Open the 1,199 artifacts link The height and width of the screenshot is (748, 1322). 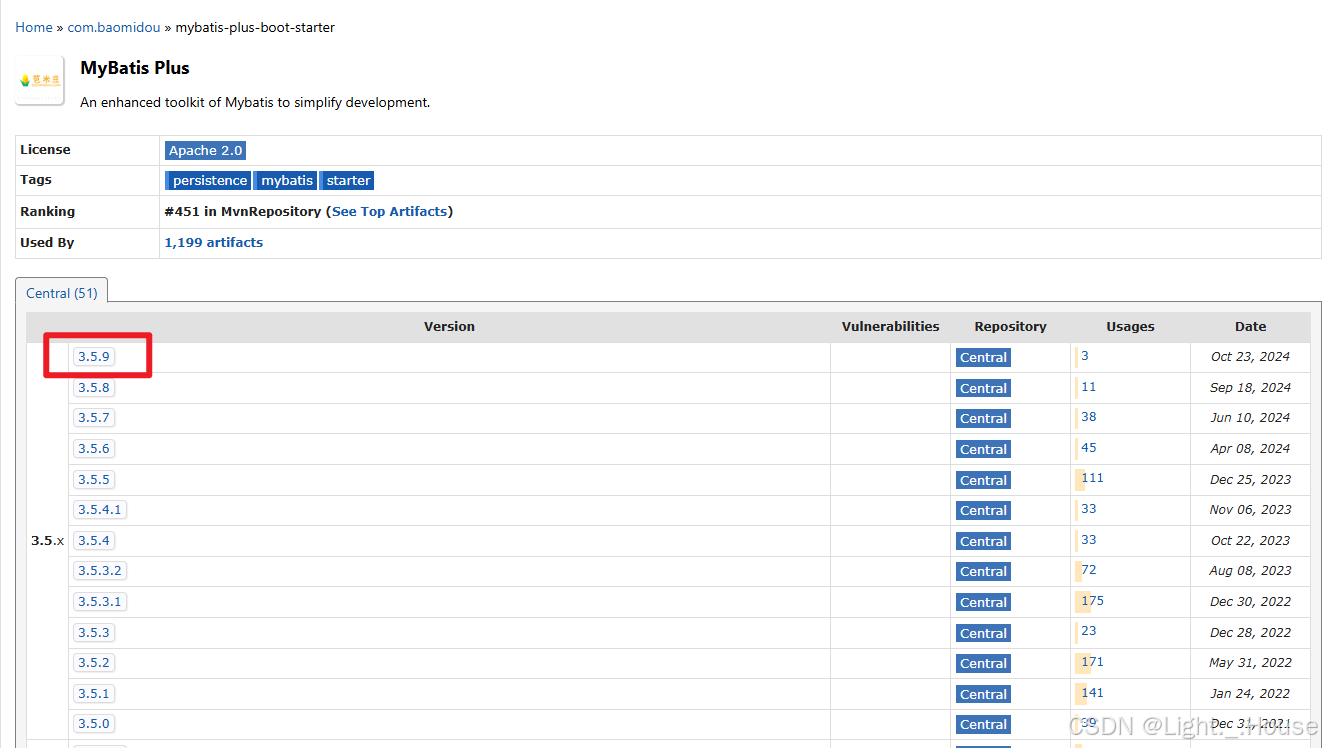(214, 242)
